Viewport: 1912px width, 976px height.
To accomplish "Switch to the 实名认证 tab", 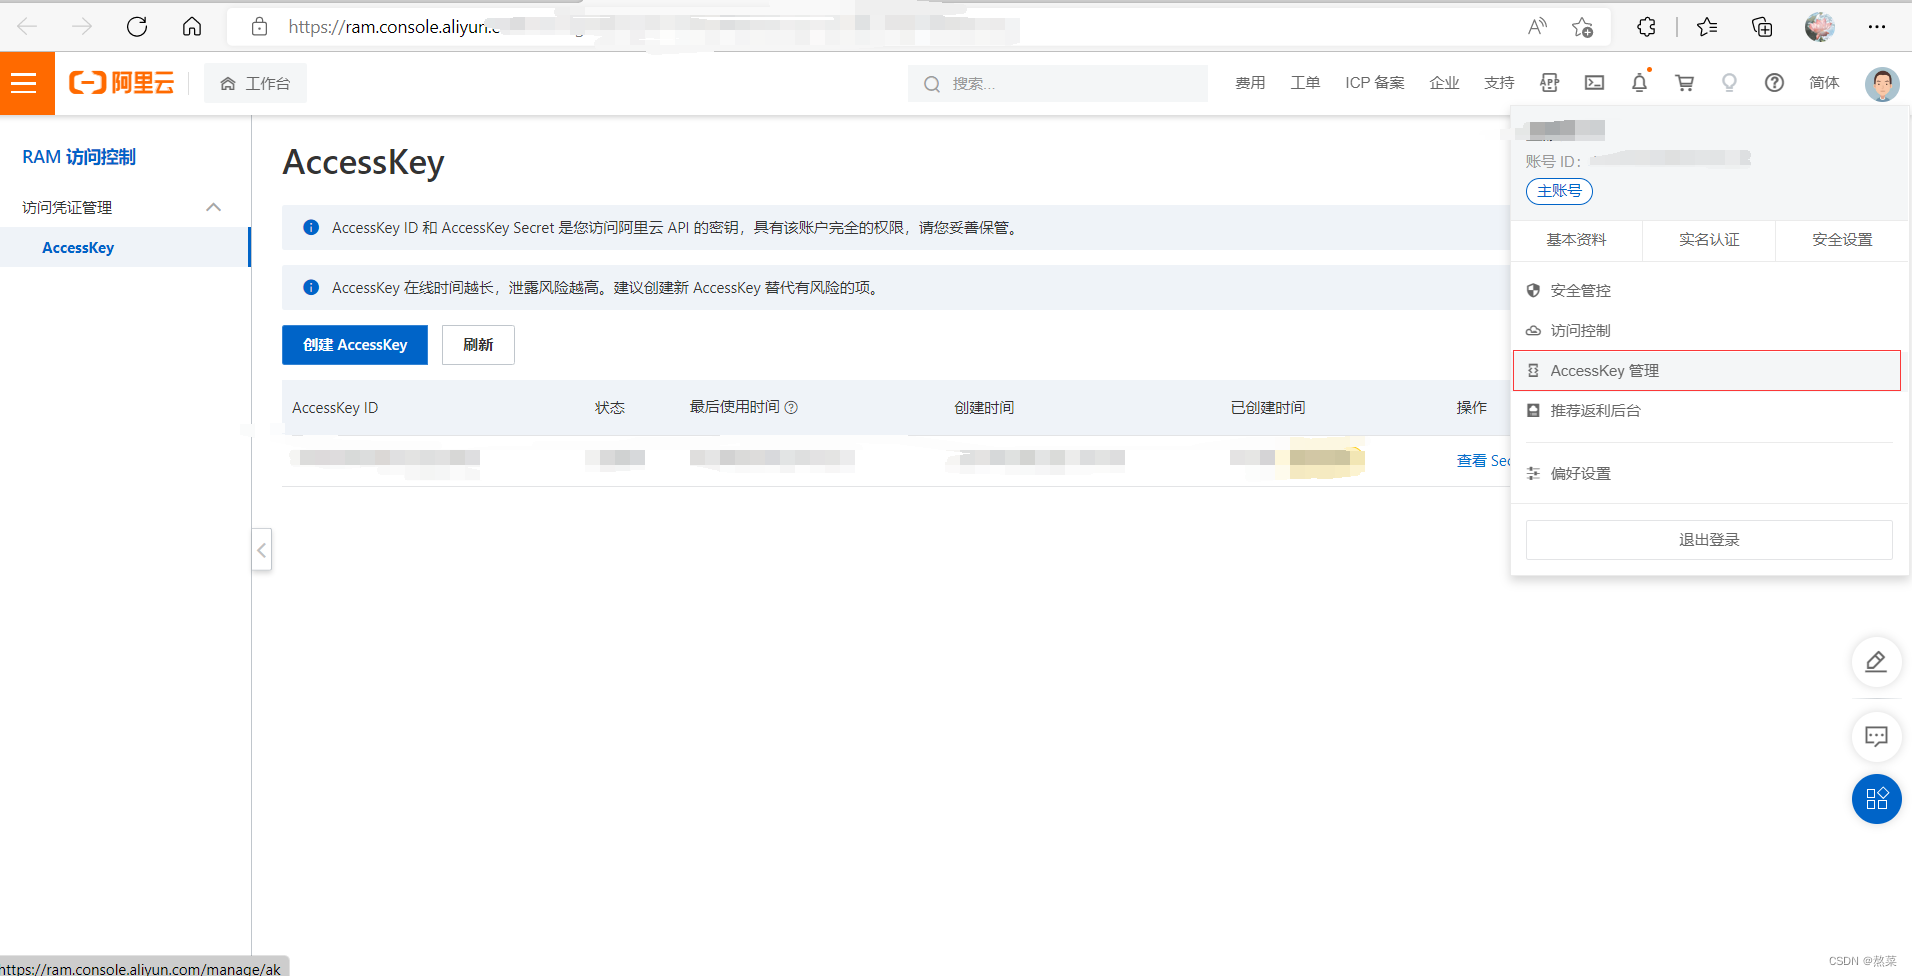I will coord(1707,240).
